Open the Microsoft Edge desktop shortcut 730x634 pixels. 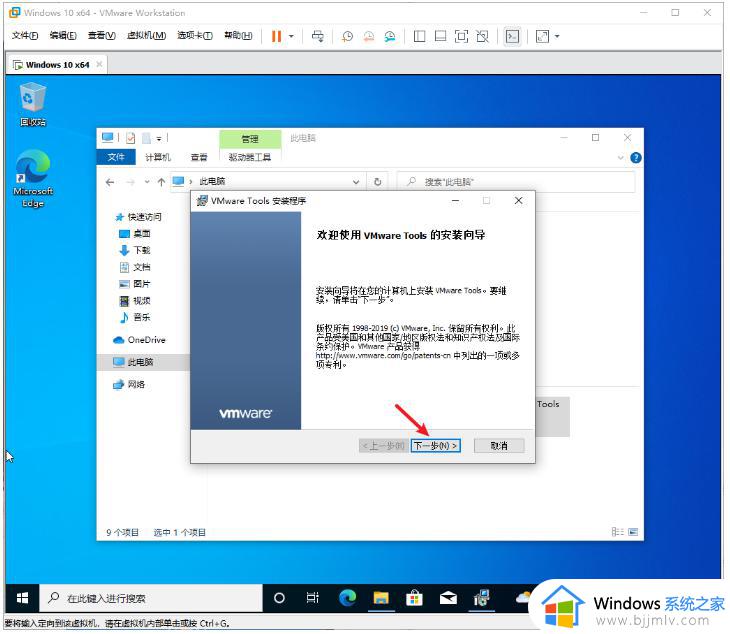(x=33, y=179)
